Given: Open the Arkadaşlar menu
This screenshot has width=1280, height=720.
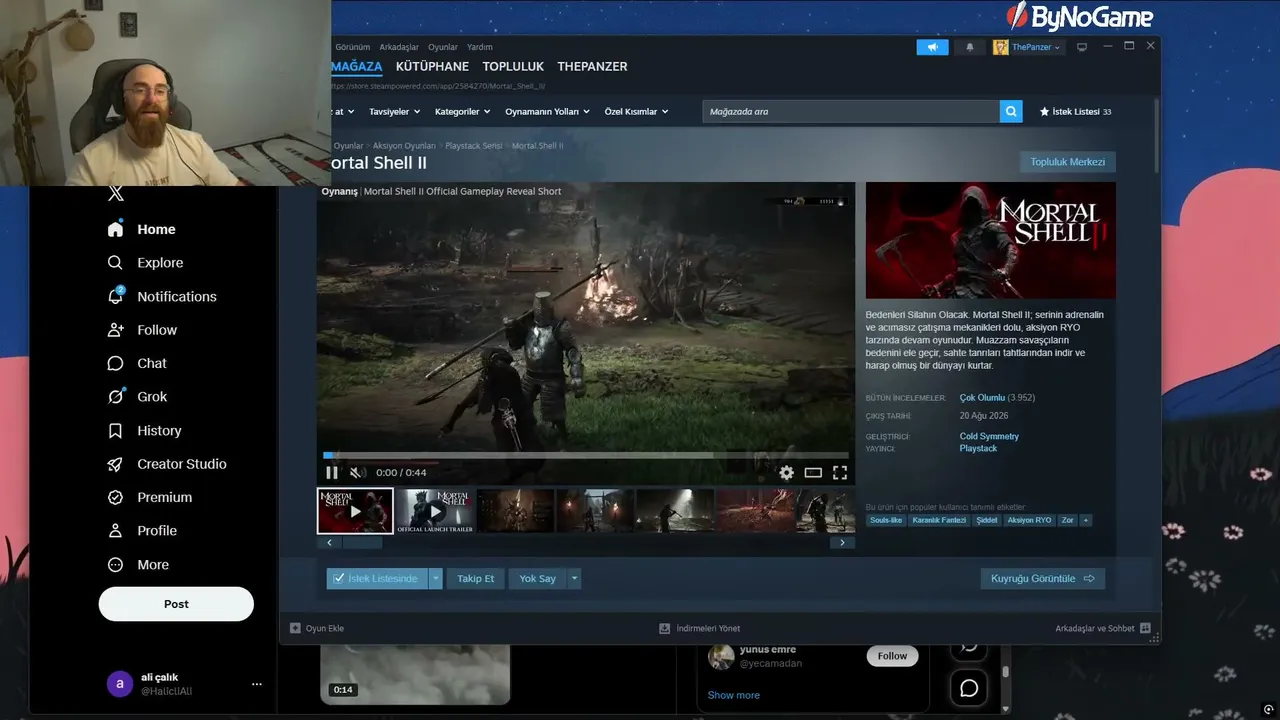Looking at the screenshot, I should click(x=399, y=47).
